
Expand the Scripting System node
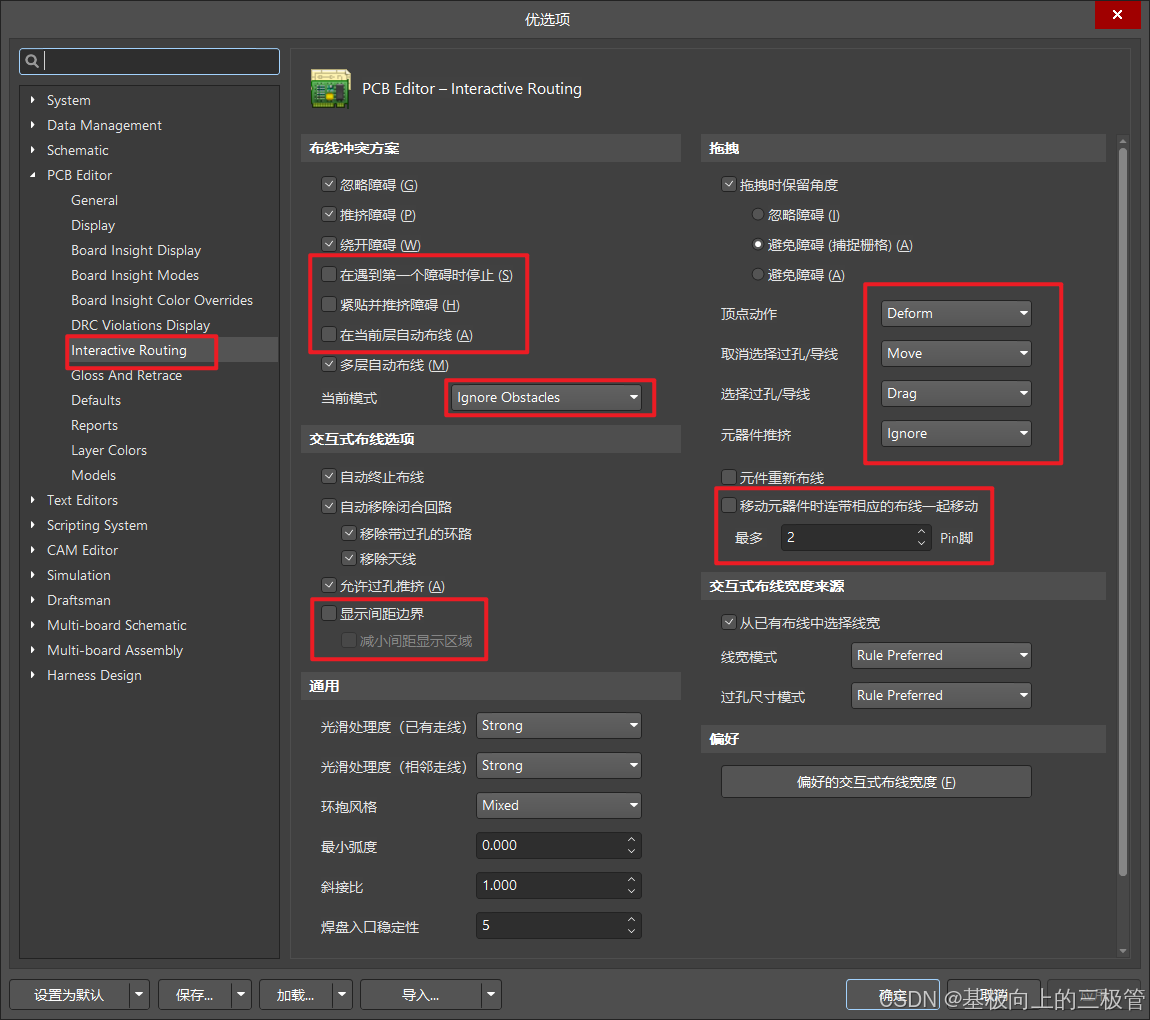tap(32, 525)
